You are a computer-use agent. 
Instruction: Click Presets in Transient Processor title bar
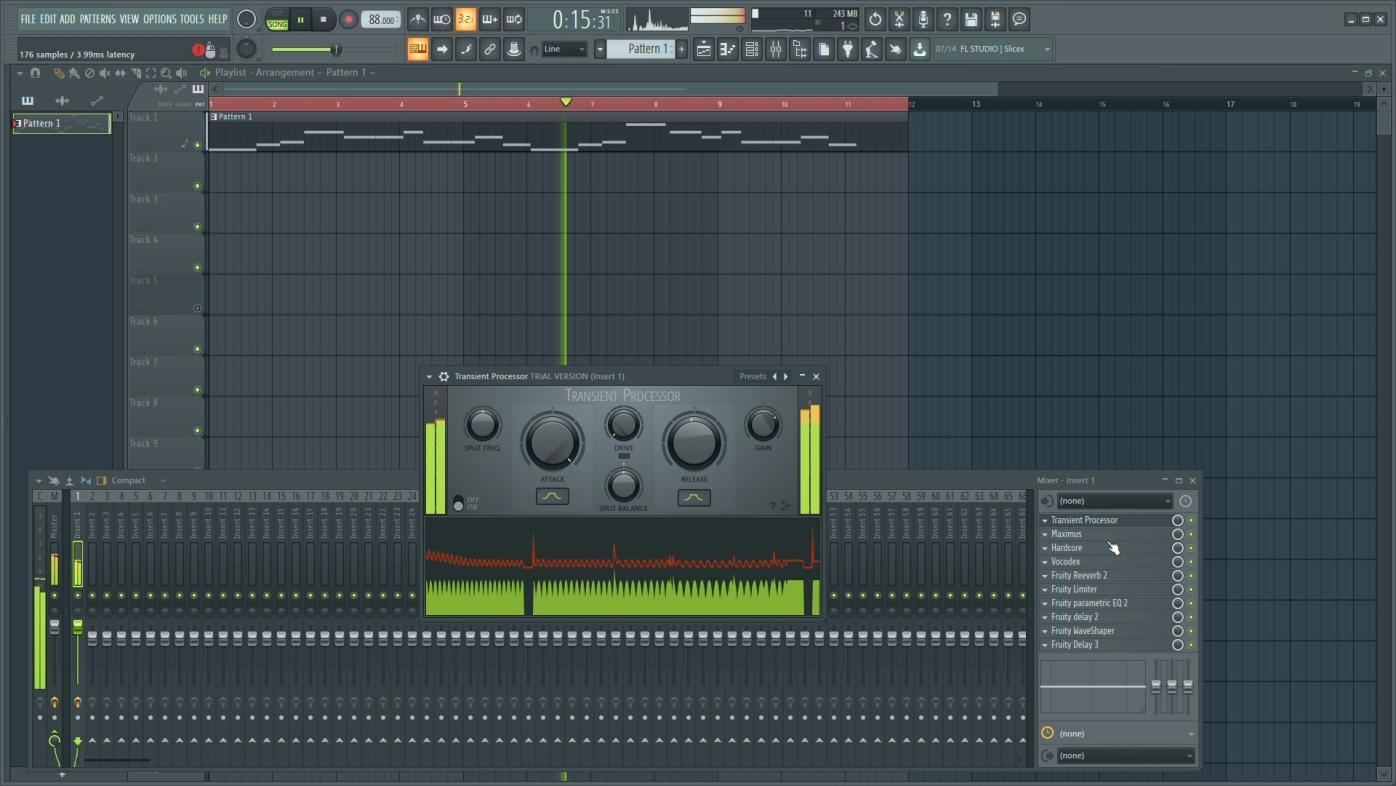coord(752,377)
